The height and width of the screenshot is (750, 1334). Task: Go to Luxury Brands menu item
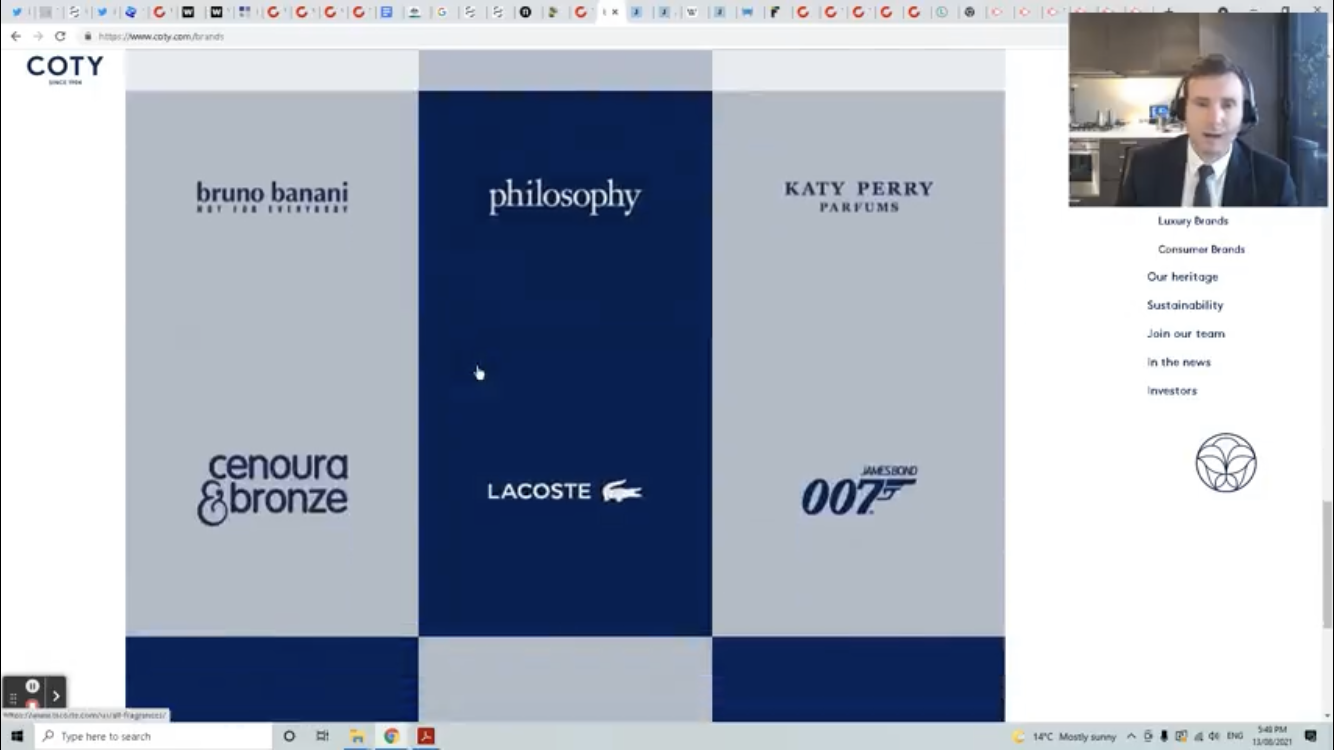click(x=1193, y=221)
